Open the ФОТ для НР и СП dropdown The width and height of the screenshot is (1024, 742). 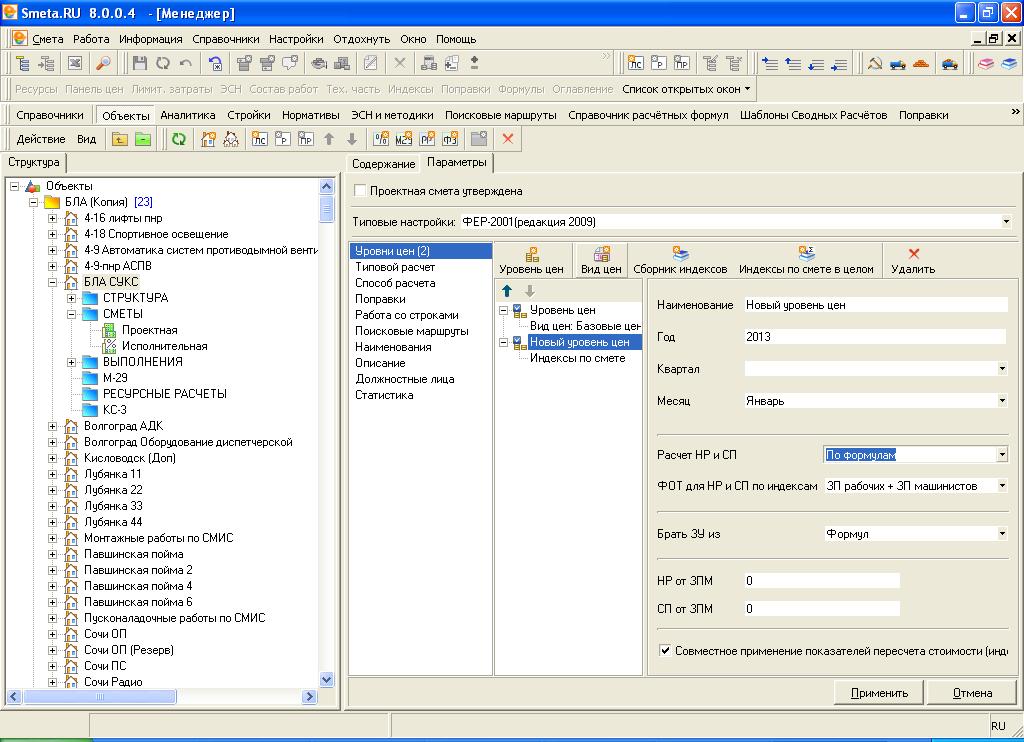pos(1002,486)
